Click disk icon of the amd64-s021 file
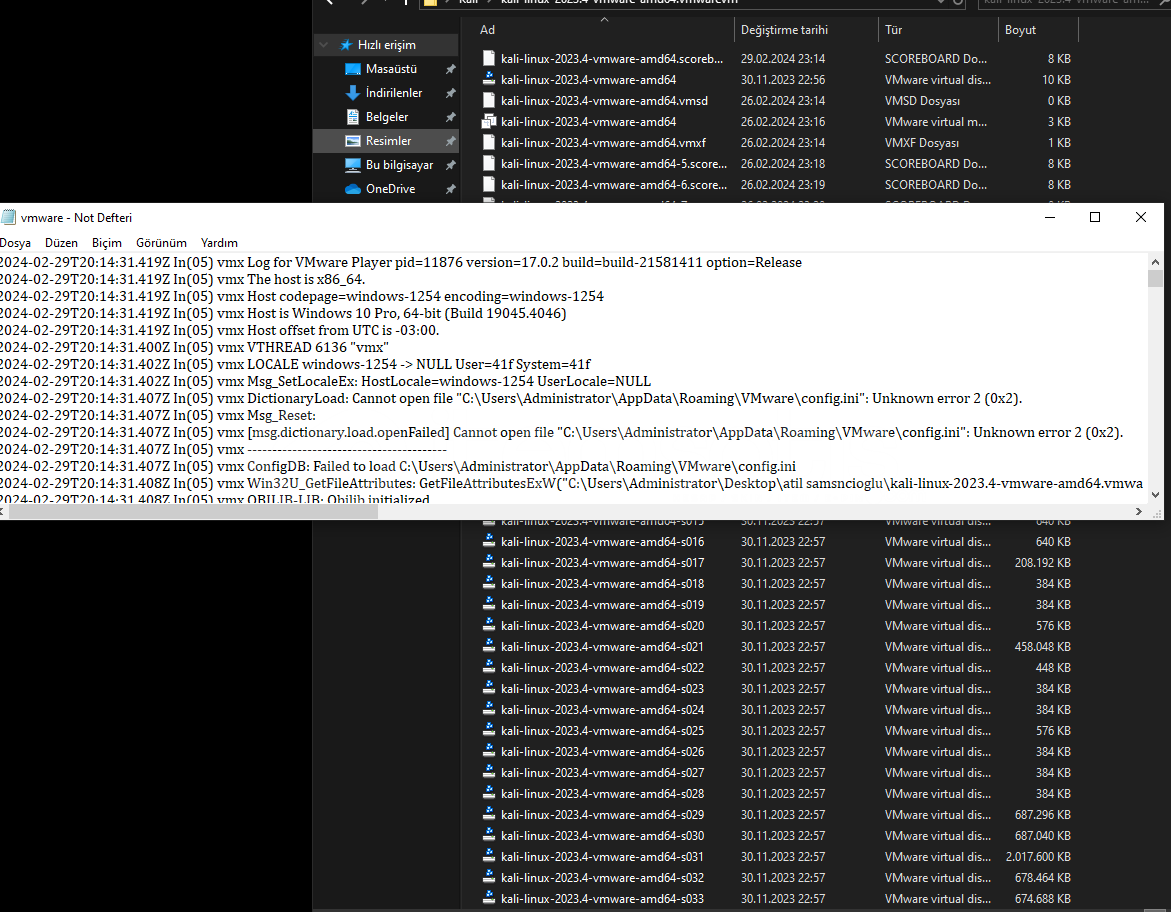 coord(489,646)
